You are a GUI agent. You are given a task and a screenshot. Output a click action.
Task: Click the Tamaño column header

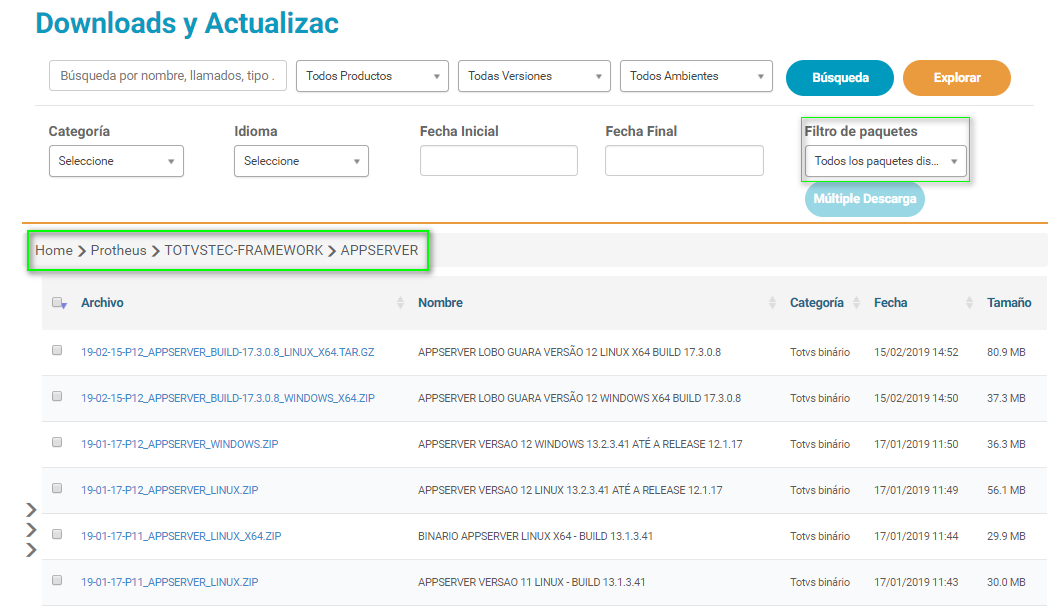point(1009,303)
